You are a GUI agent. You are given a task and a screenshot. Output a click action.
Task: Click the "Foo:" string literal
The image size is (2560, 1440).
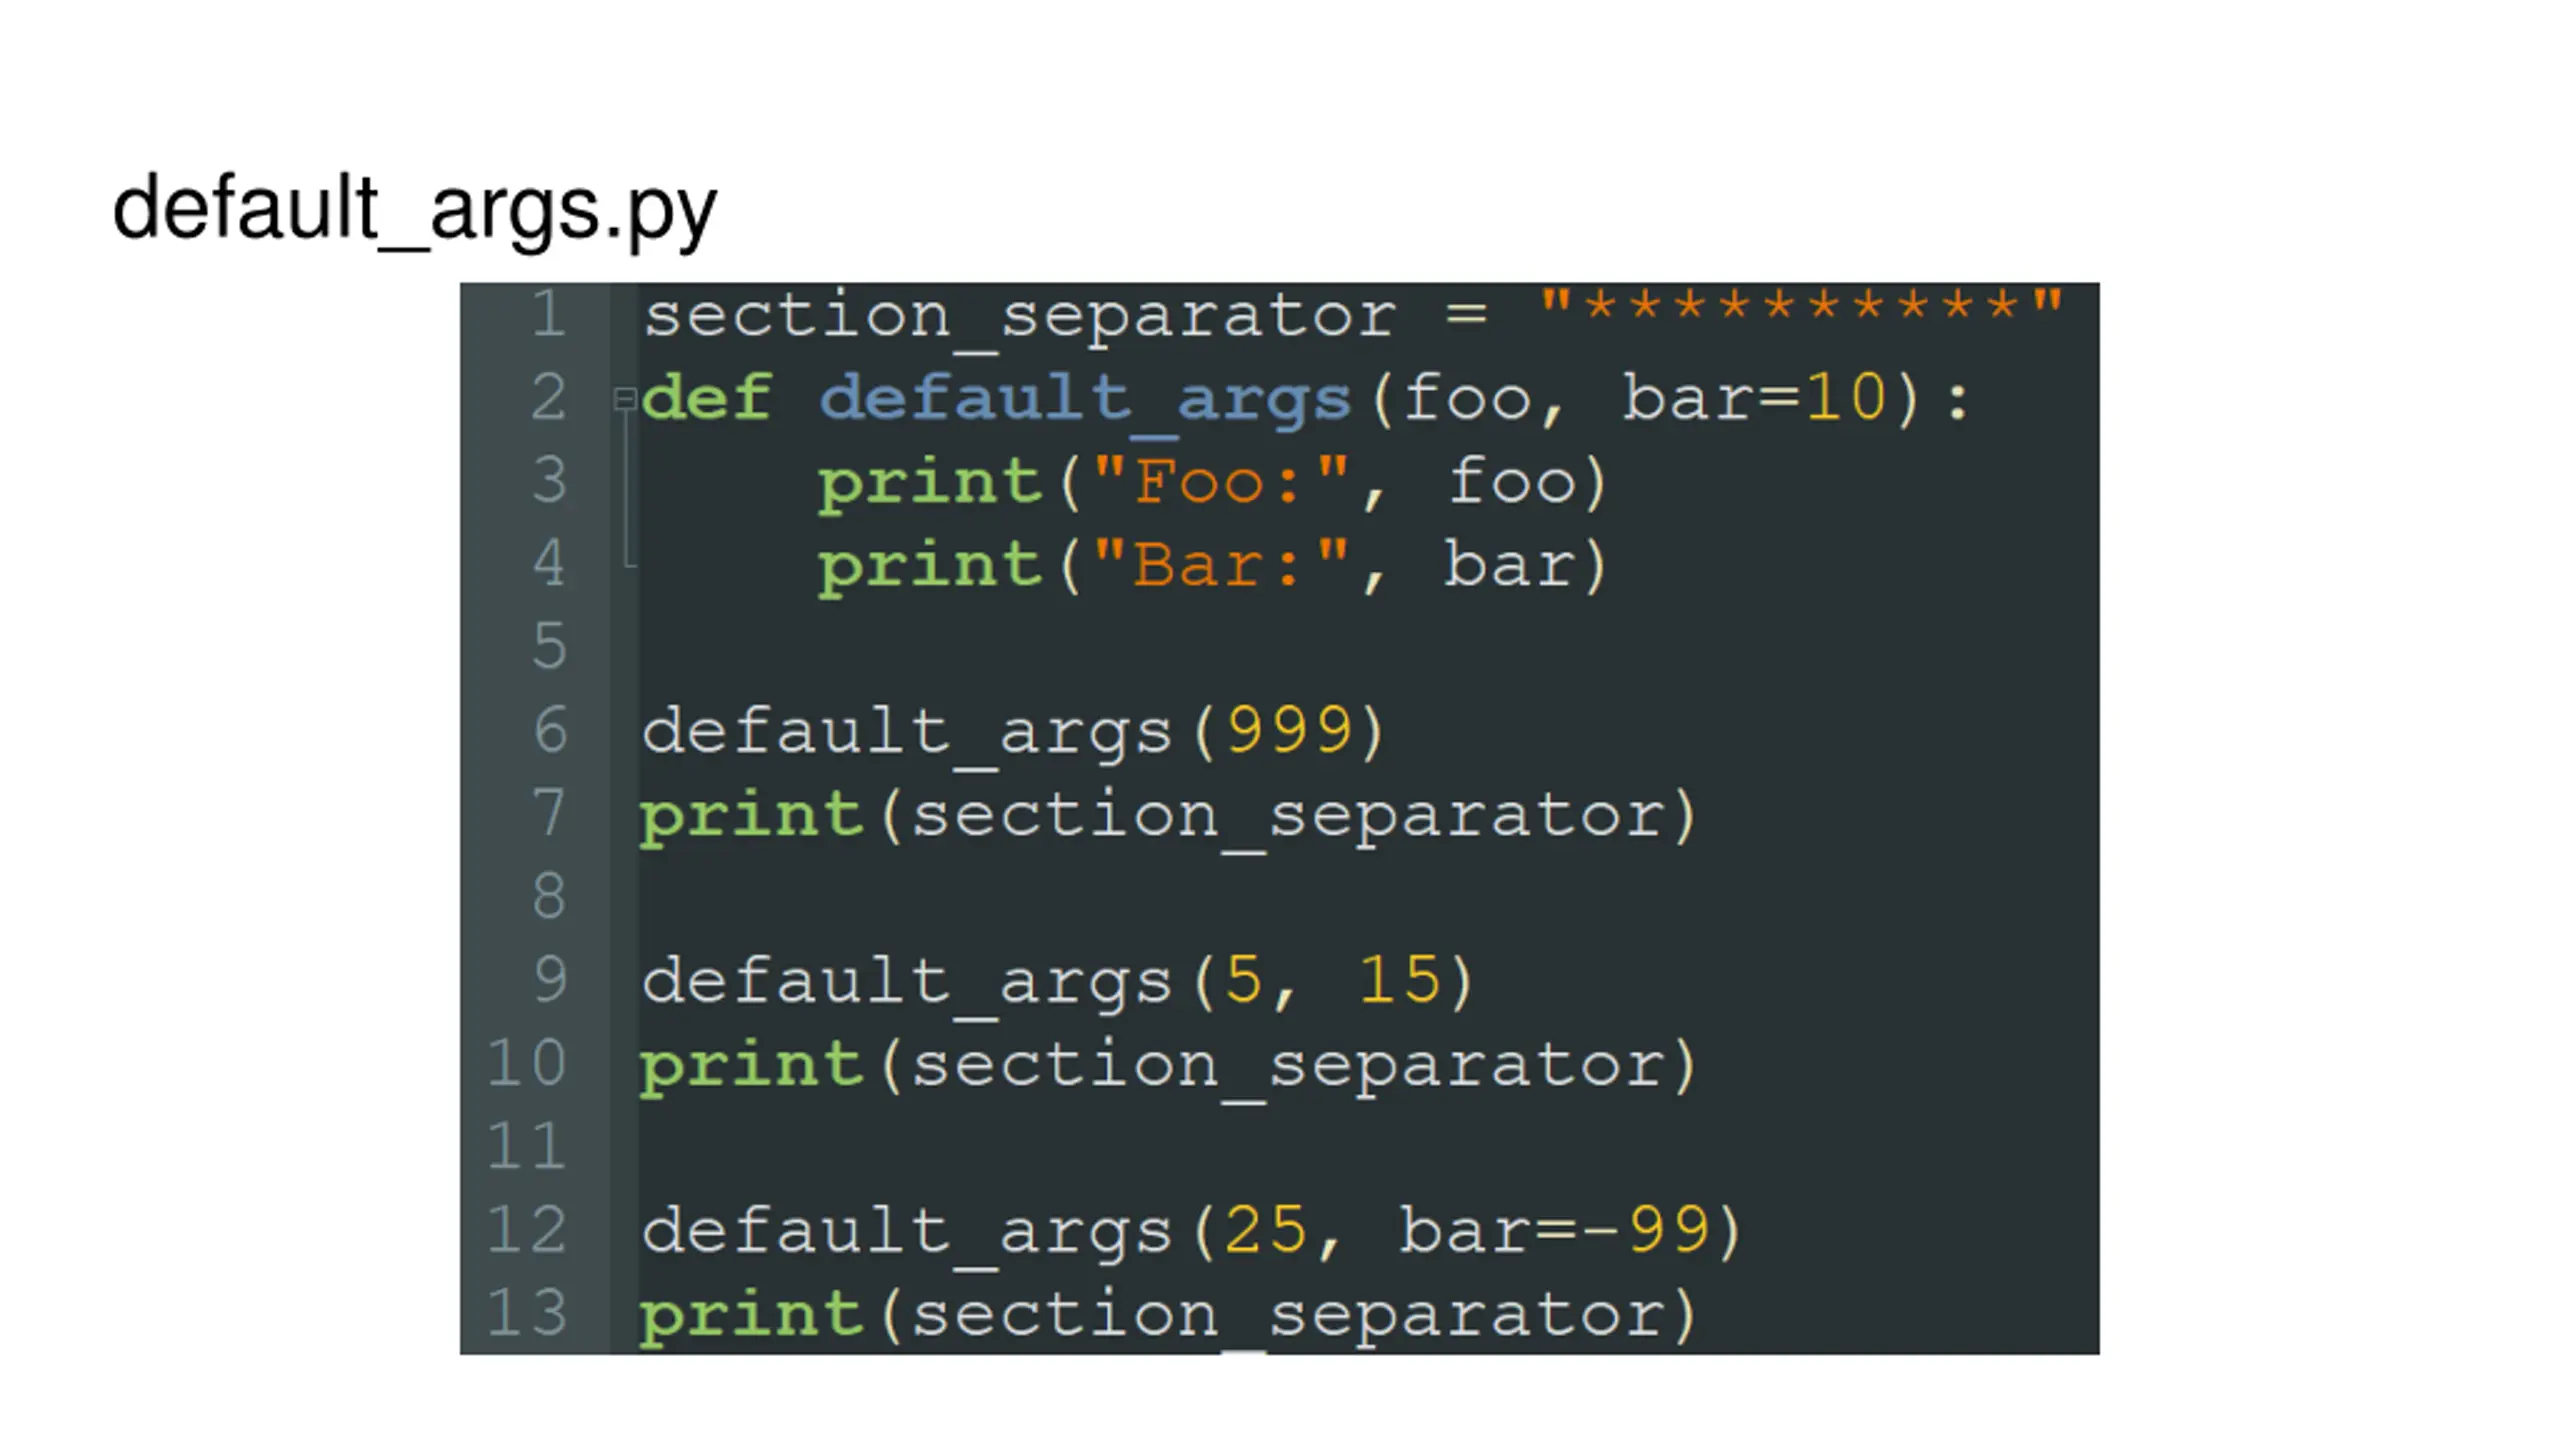pyautogui.click(x=1221, y=481)
